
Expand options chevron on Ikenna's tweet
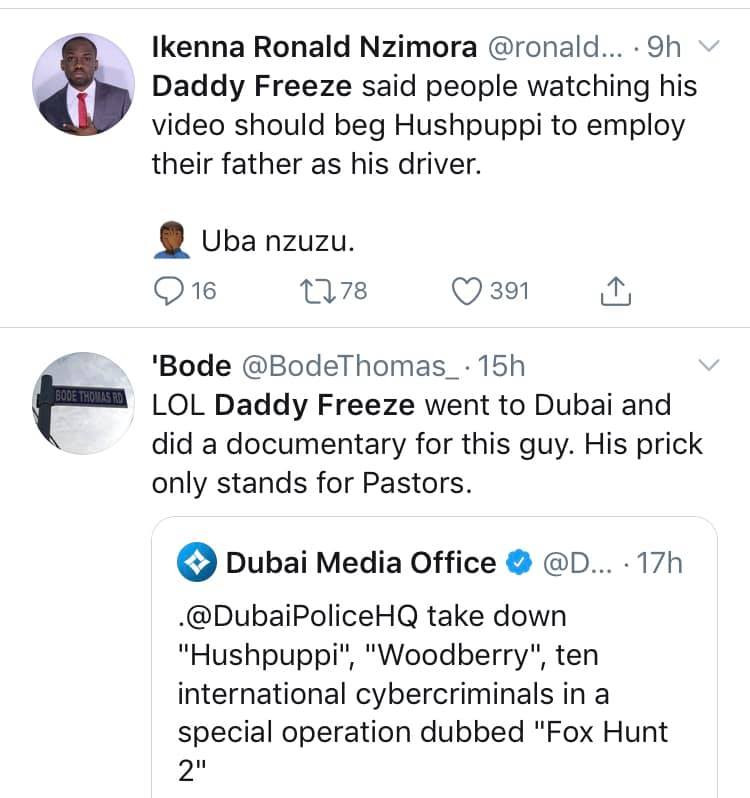pyautogui.click(x=709, y=46)
